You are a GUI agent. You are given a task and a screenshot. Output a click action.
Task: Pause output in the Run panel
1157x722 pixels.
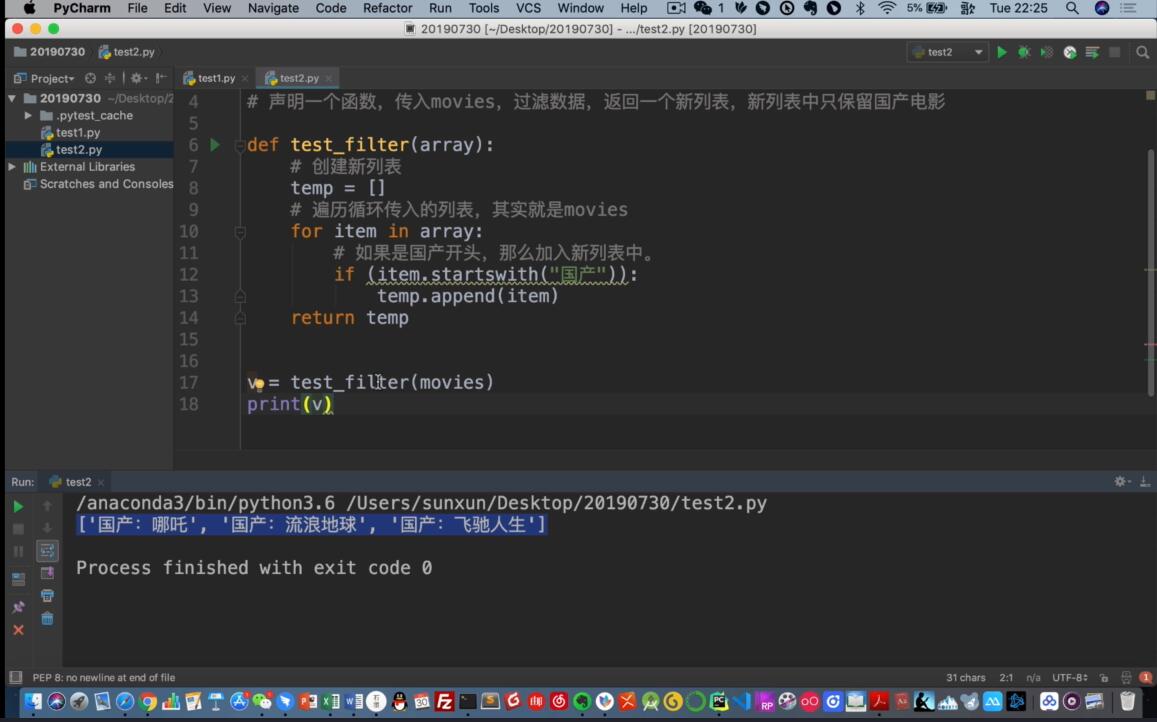point(18,551)
